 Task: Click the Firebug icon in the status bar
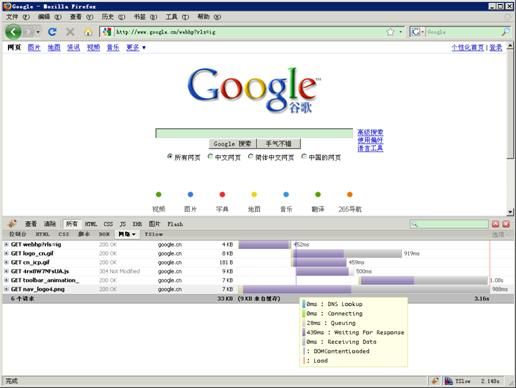(x=435, y=381)
